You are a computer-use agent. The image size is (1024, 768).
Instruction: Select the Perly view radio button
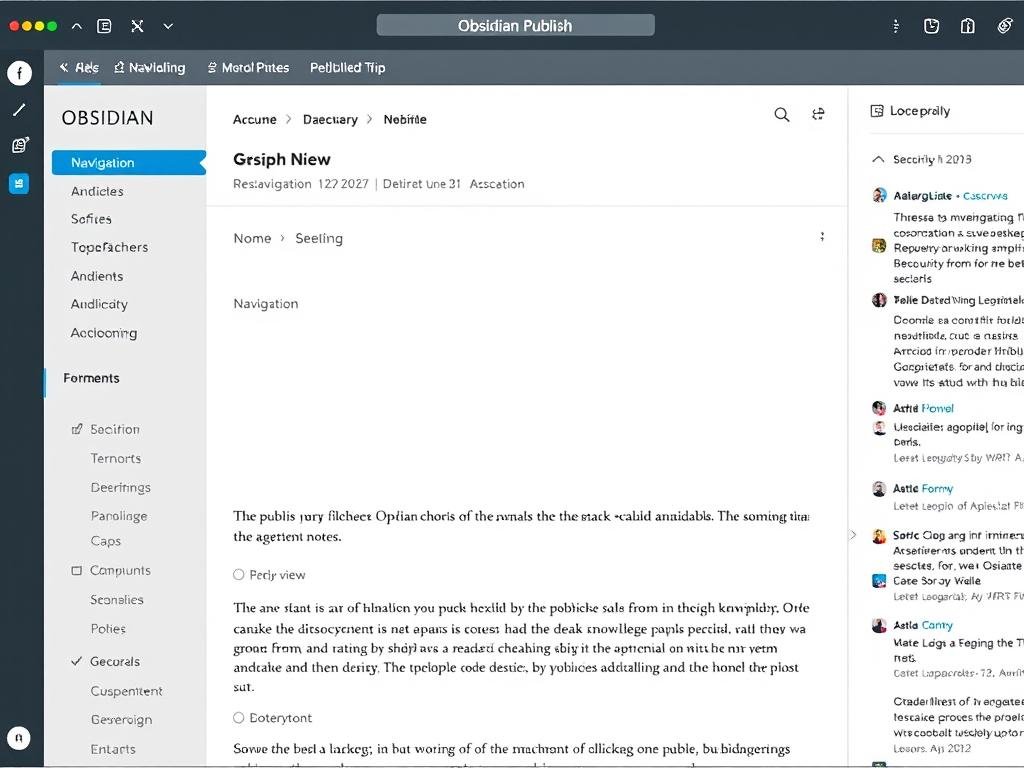pyautogui.click(x=238, y=575)
